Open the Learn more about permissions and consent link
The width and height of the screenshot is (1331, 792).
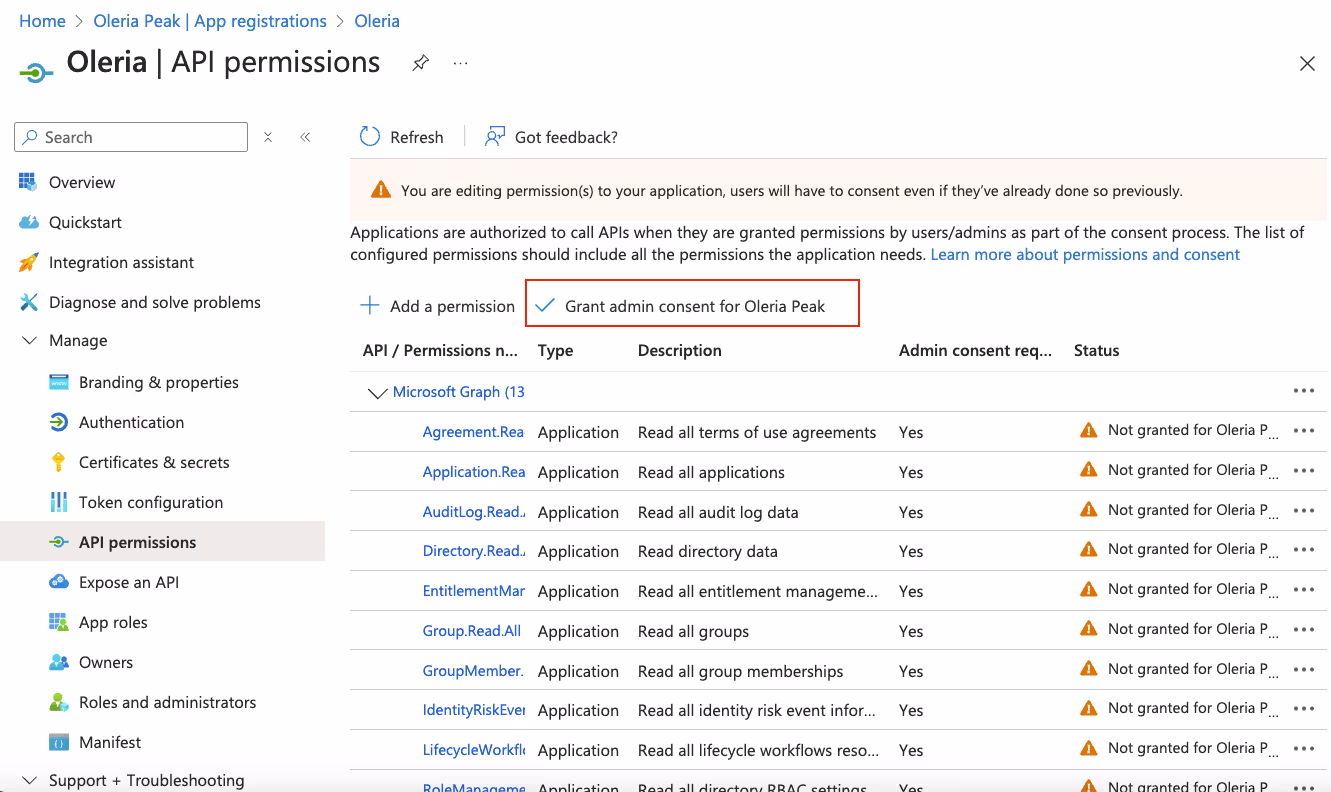[1085, 254]
